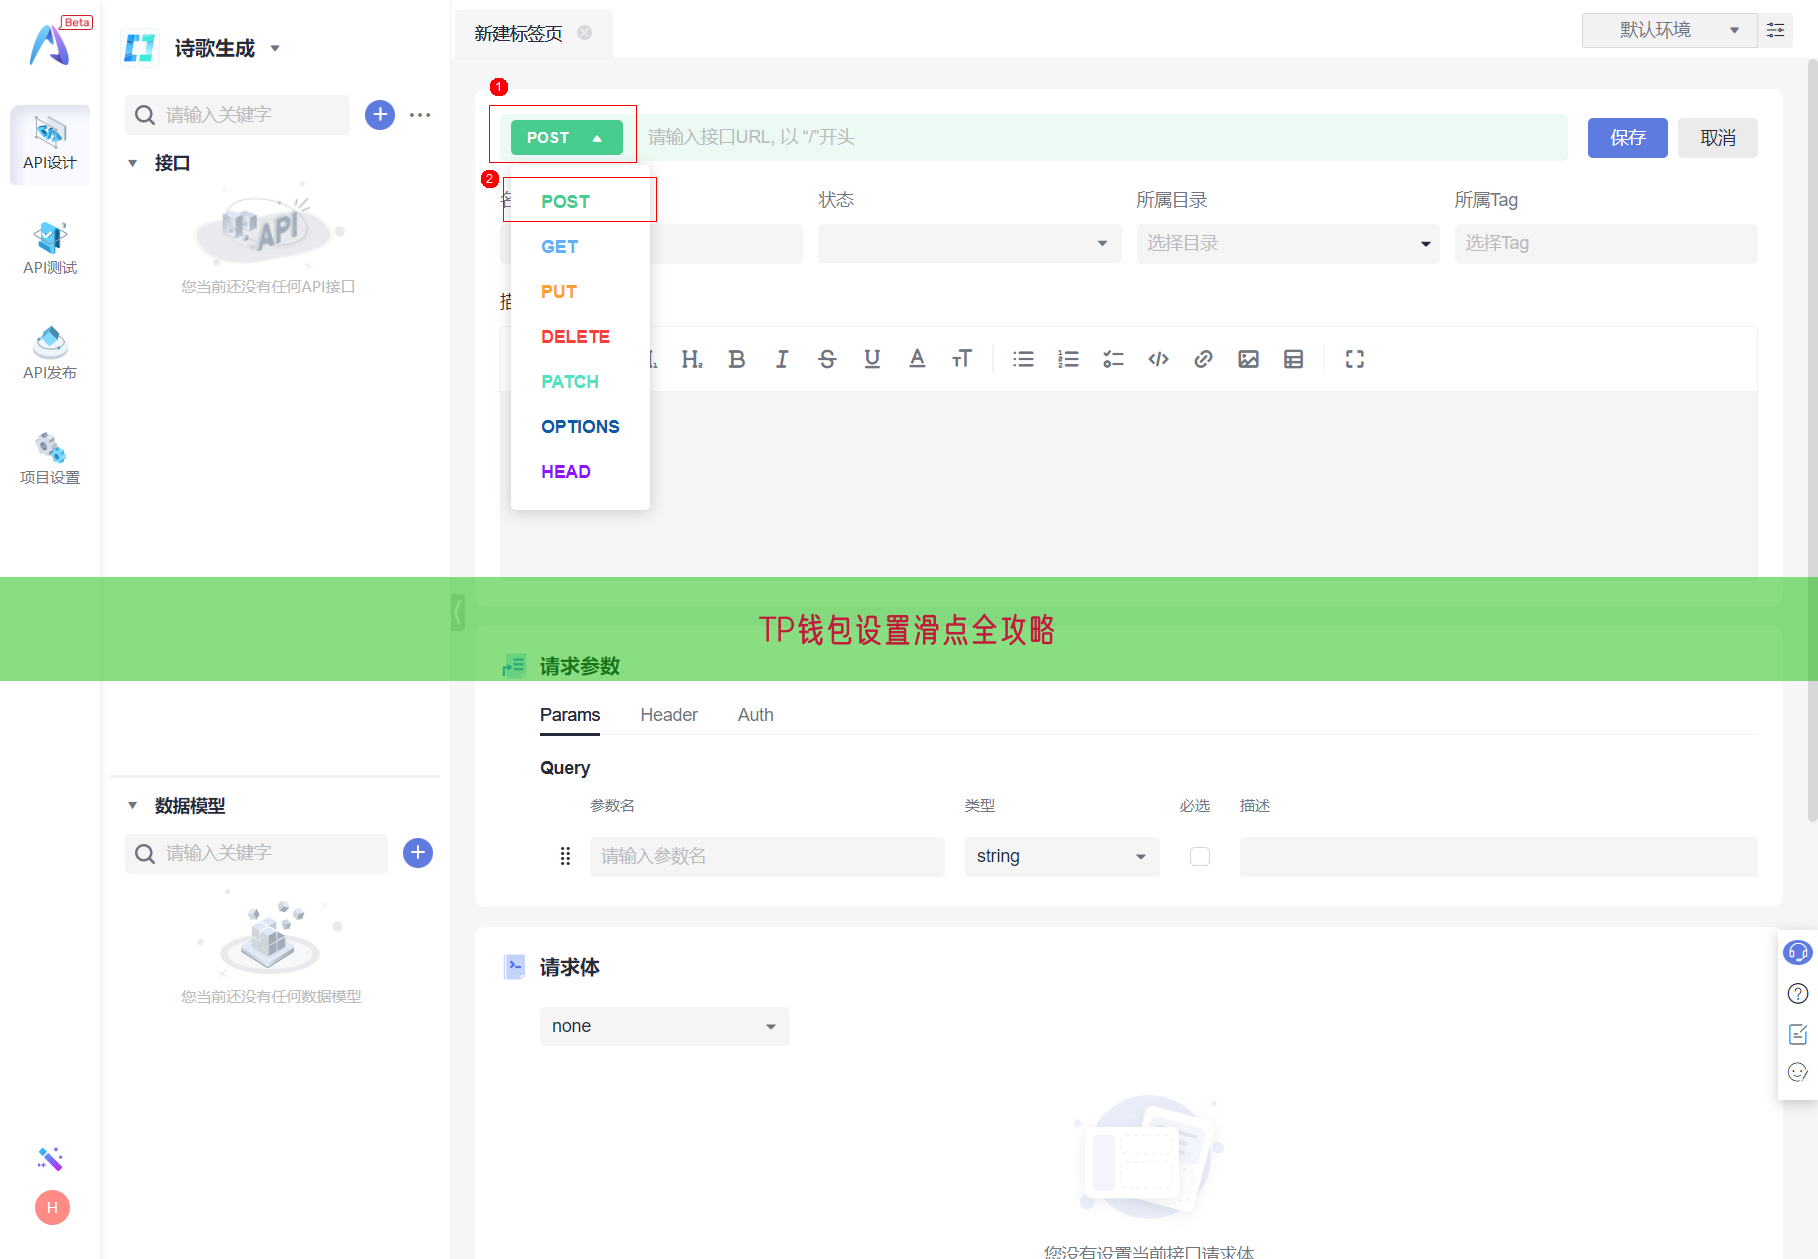The width and height of the screenshot is (1818, 1259).
Task: Open the string type dropdown
Action: point(1062,857)
